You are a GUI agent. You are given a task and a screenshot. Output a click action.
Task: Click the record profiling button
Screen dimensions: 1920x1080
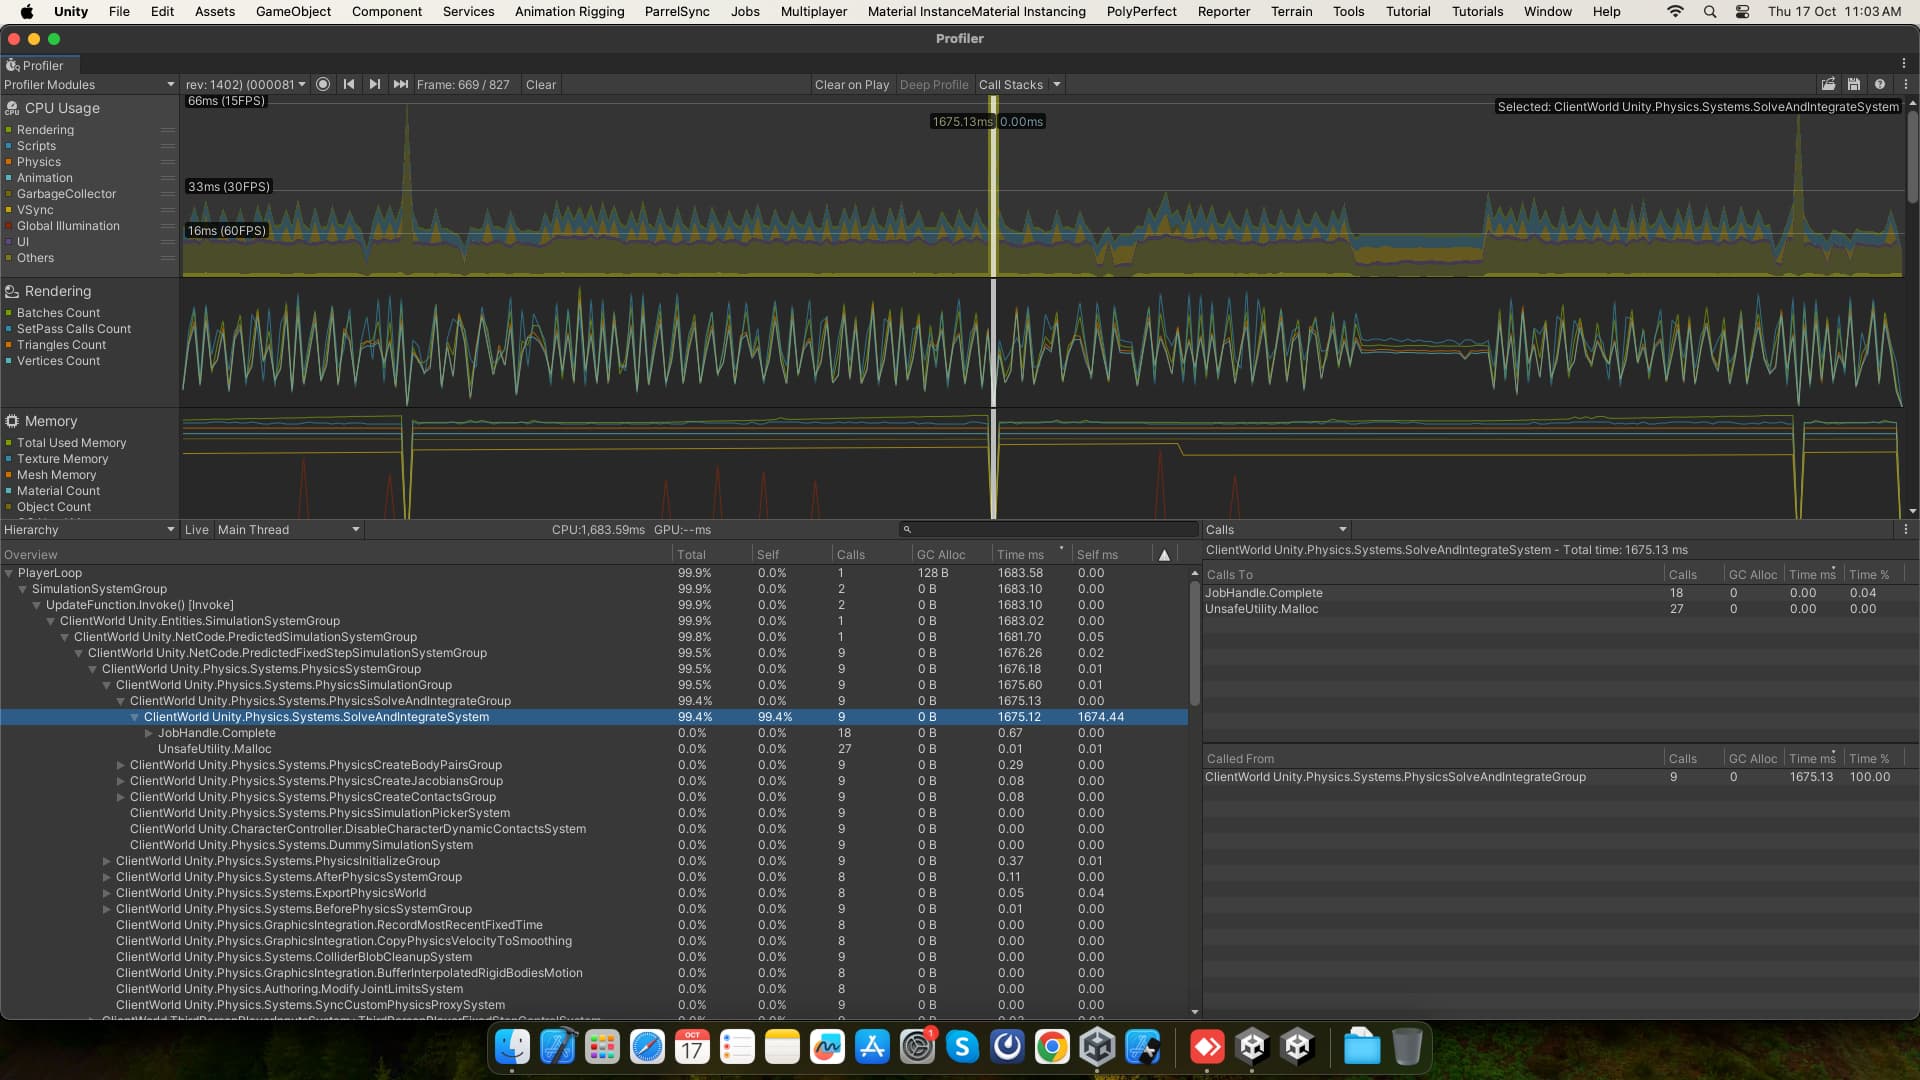point(323,85)
